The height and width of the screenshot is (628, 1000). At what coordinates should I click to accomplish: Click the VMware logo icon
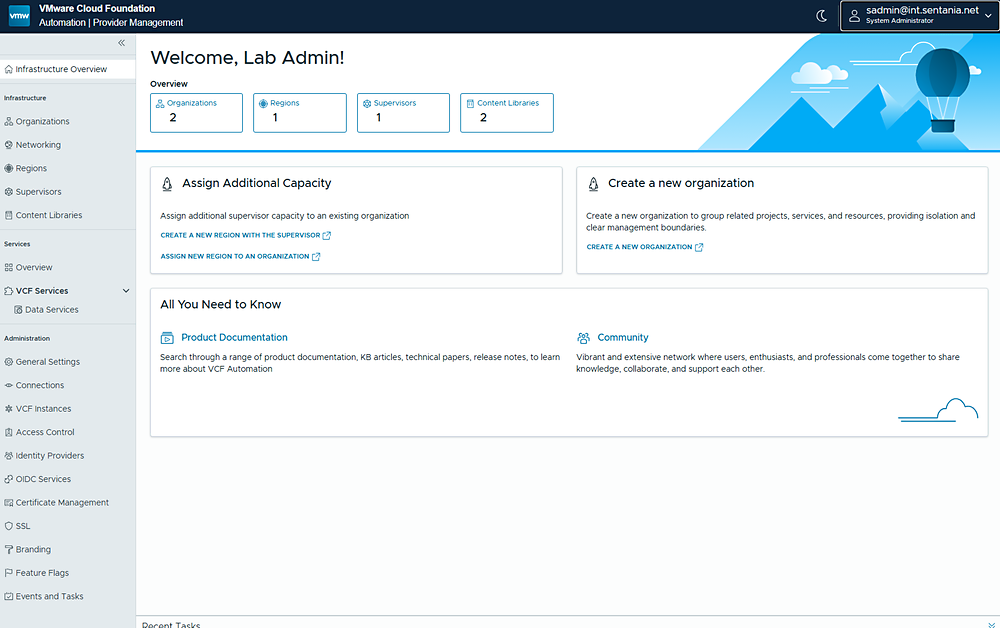click(19, 16)
